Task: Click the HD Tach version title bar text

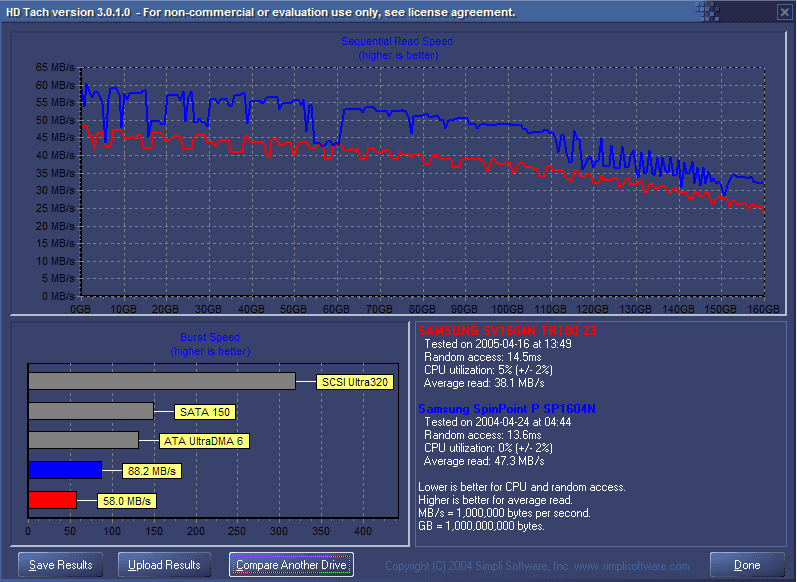Action: pos(260,12)
